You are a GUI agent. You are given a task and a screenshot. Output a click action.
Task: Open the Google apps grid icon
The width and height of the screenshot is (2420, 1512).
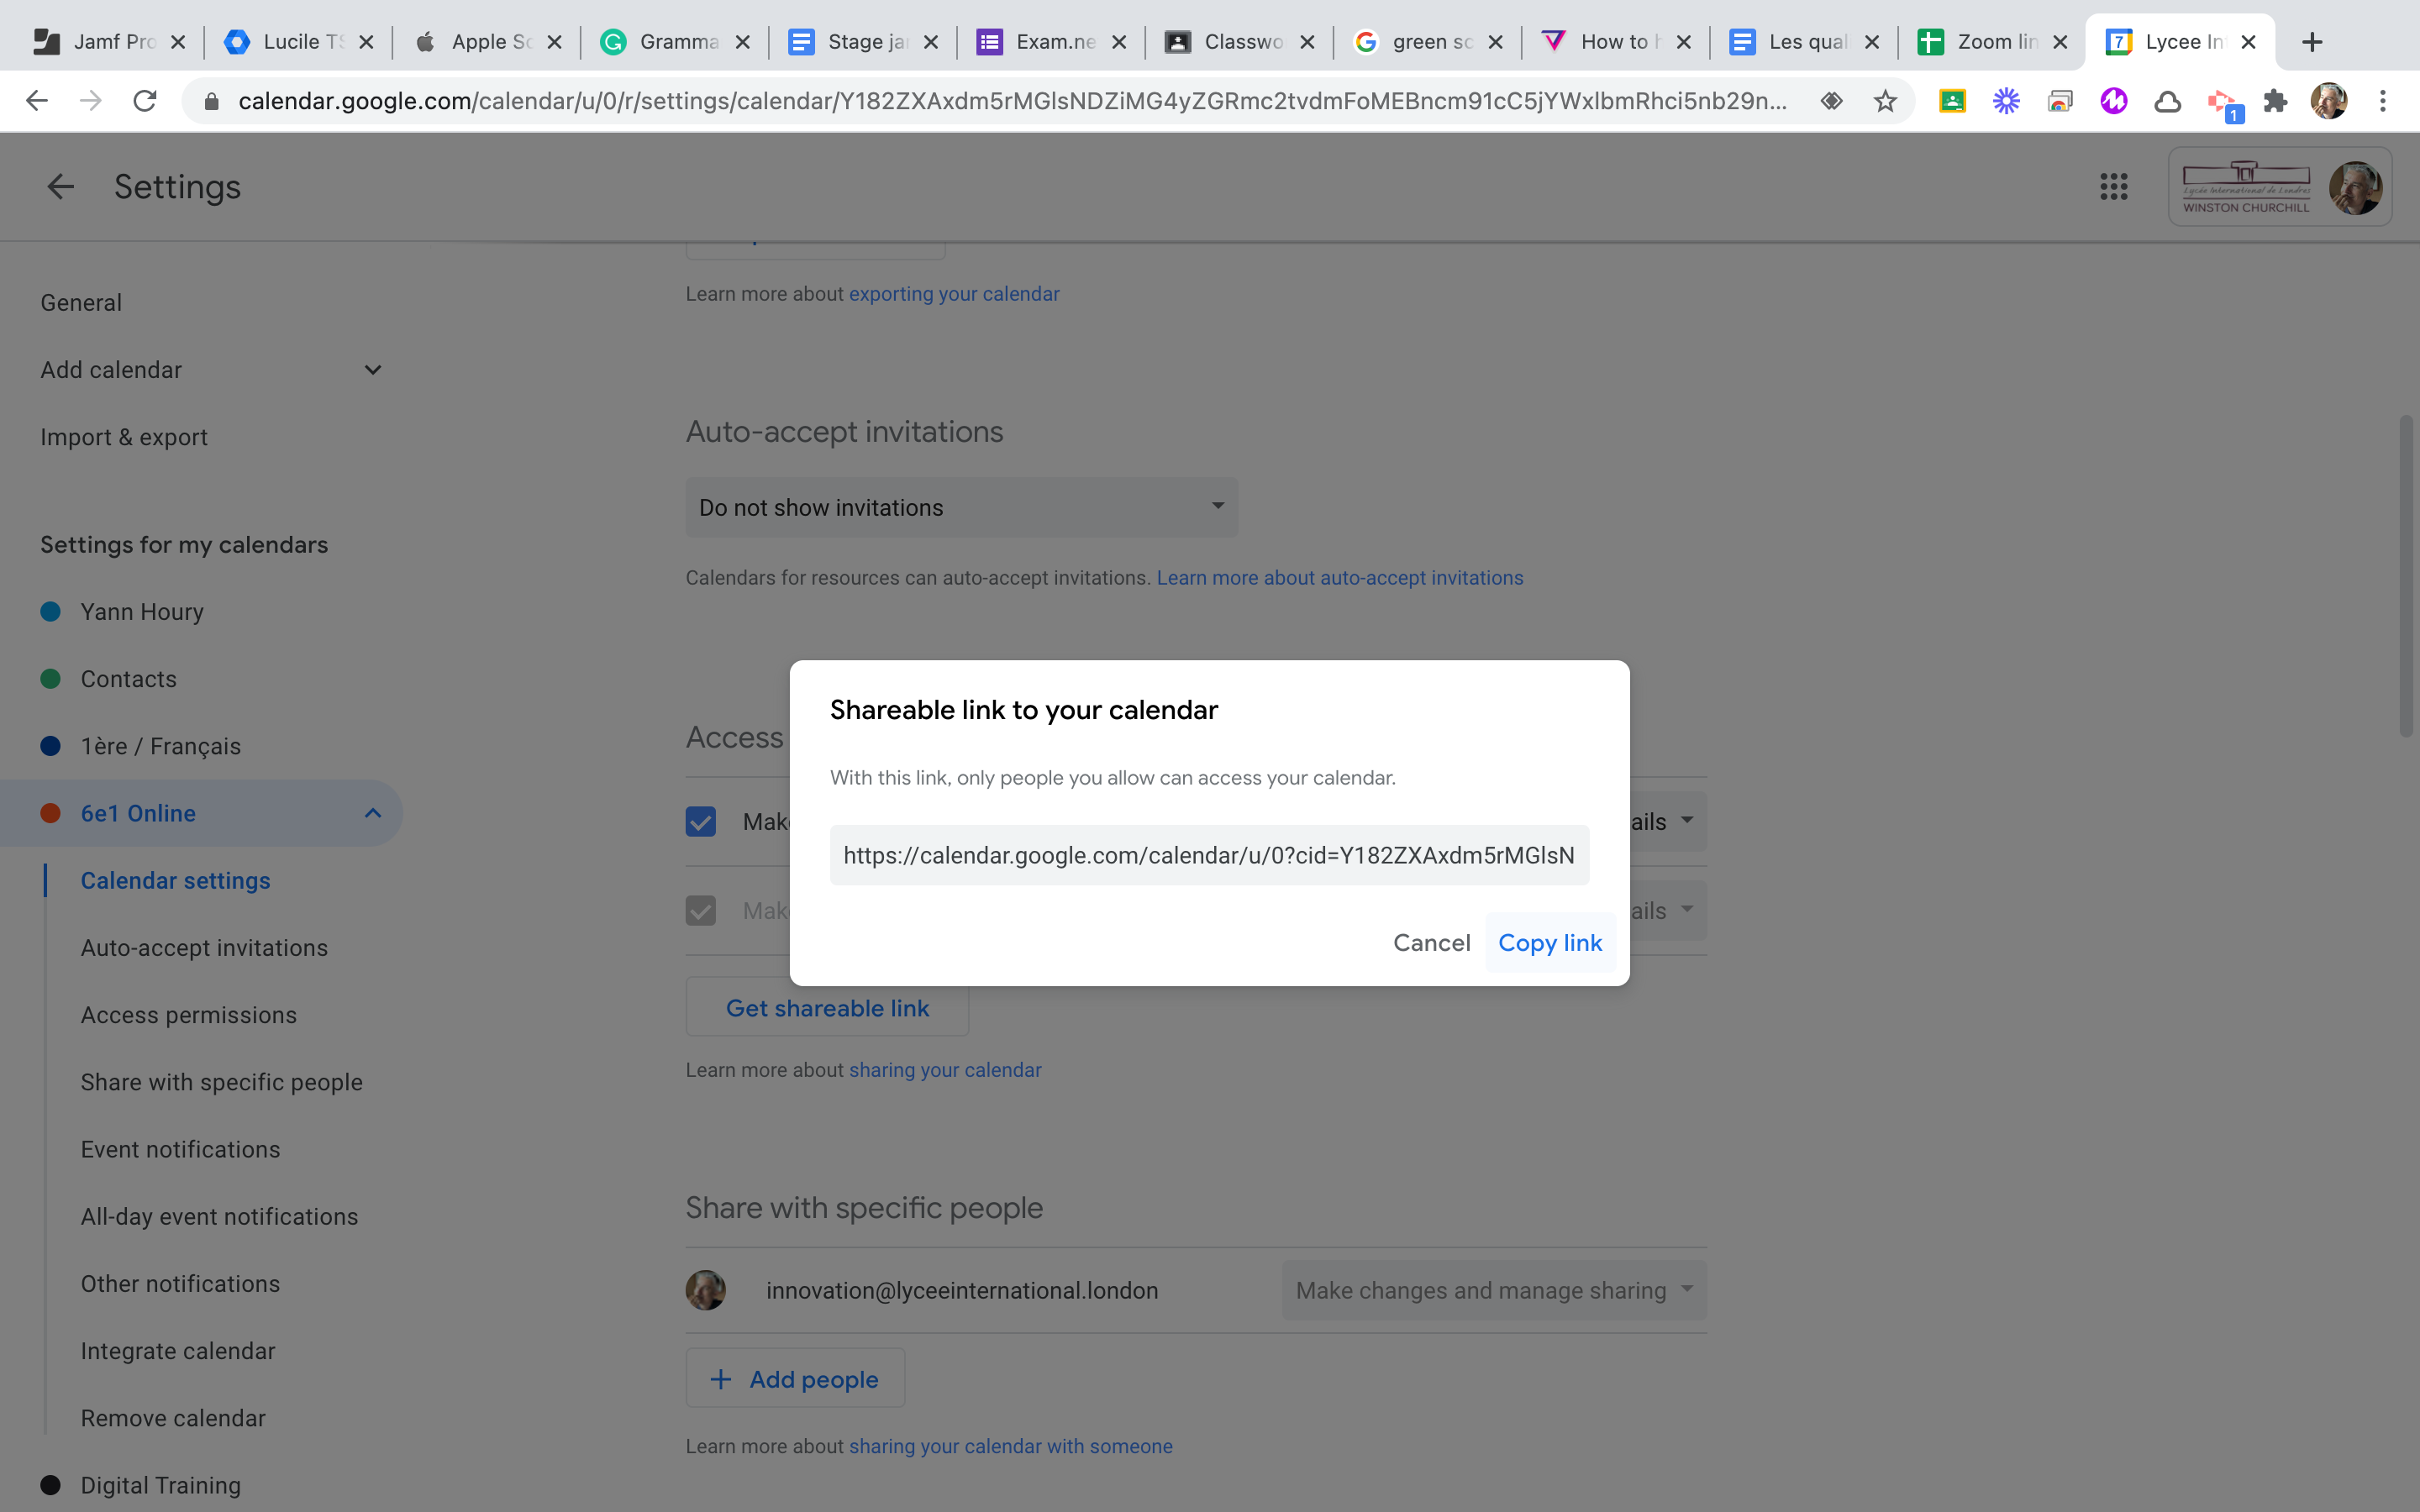tap(2113, 187)
